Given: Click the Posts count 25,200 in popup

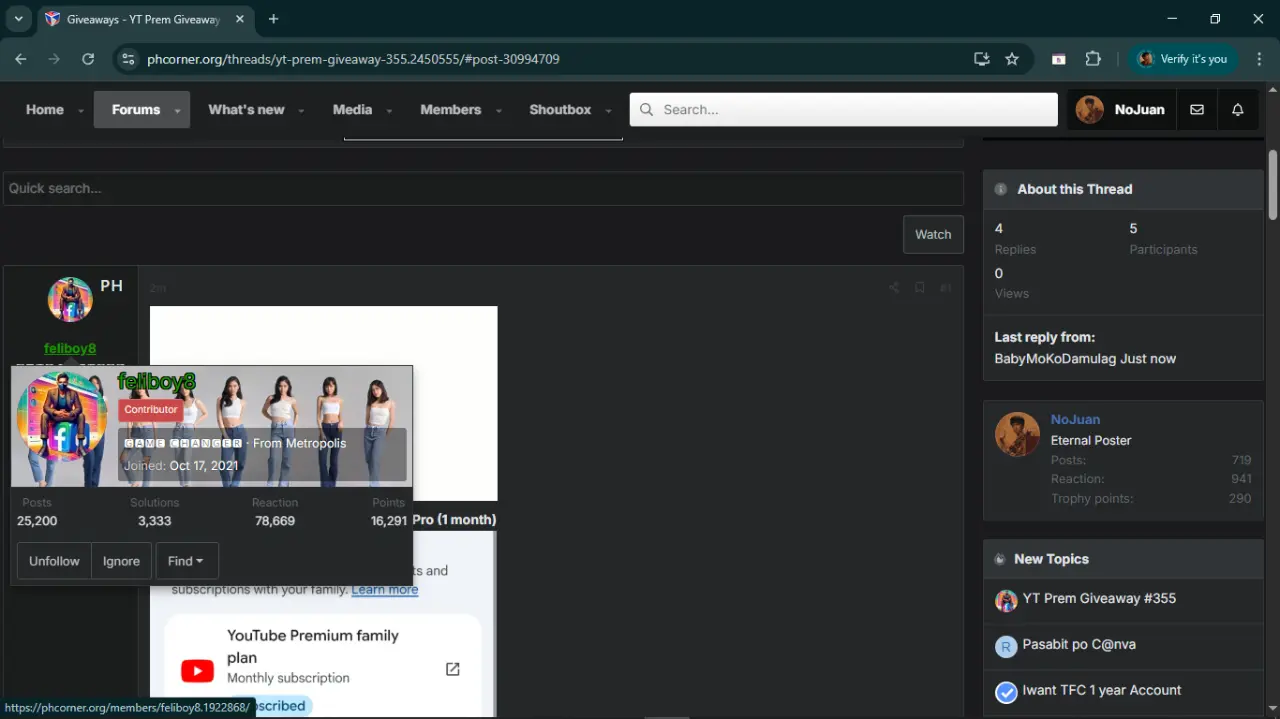Looking at the screenshot, I should (37, 521).
